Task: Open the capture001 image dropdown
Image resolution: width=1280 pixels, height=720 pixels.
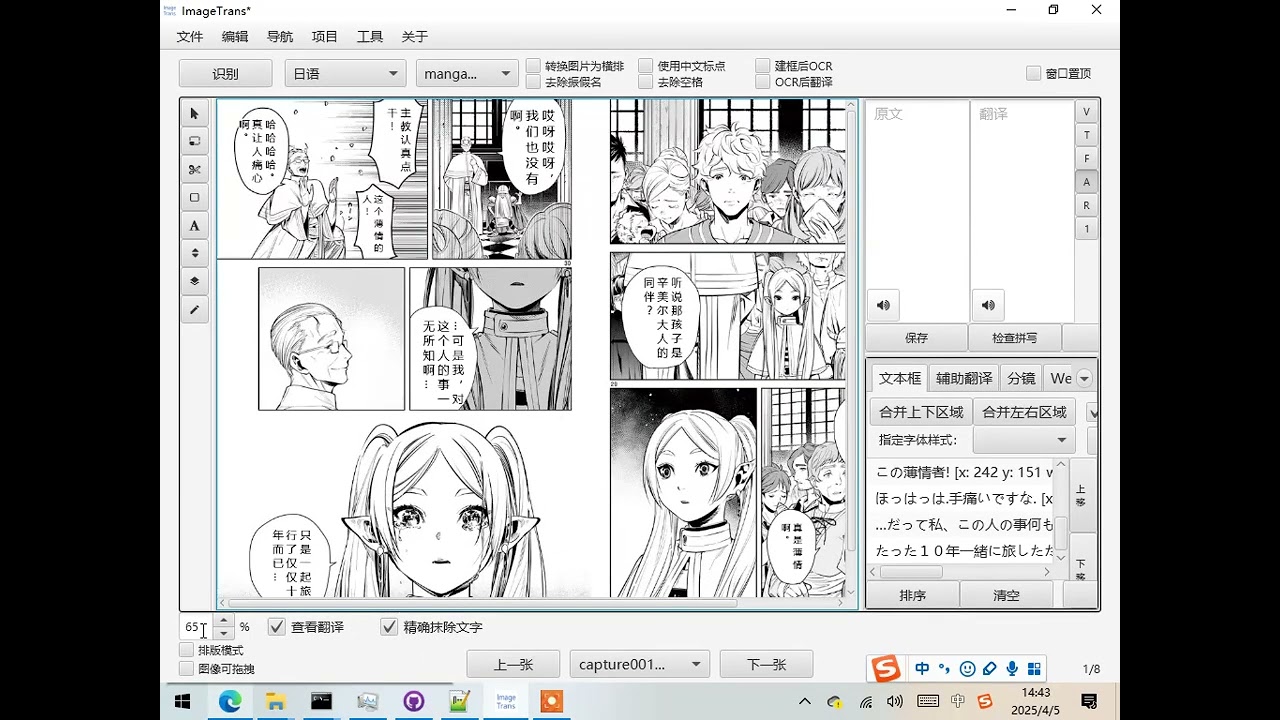Action: [640, 664]
